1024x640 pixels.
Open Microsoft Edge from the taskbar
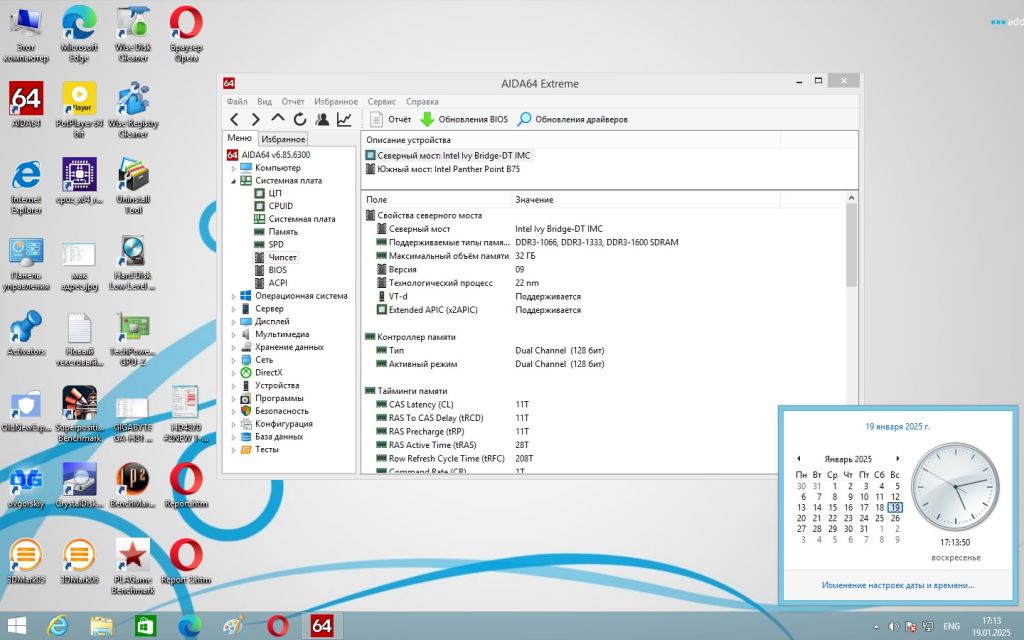(x=189, y=626)
